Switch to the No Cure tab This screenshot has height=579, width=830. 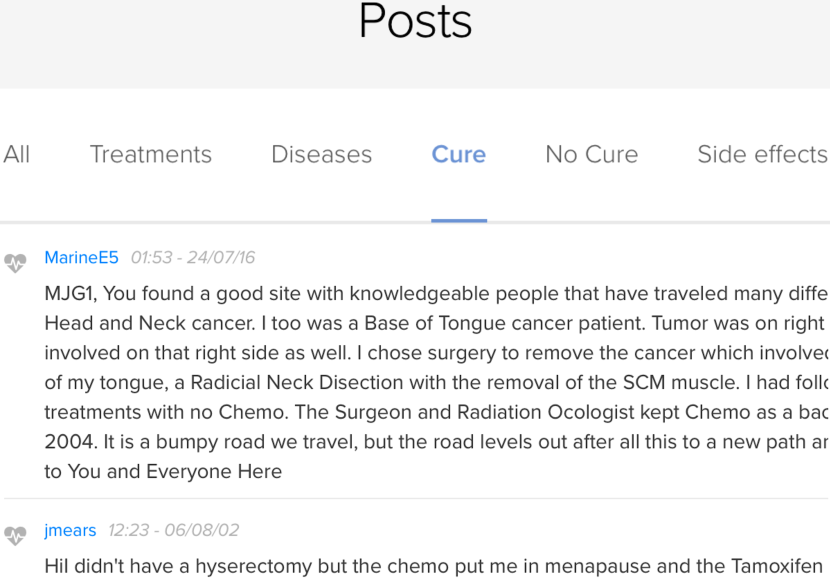[592, 155]
